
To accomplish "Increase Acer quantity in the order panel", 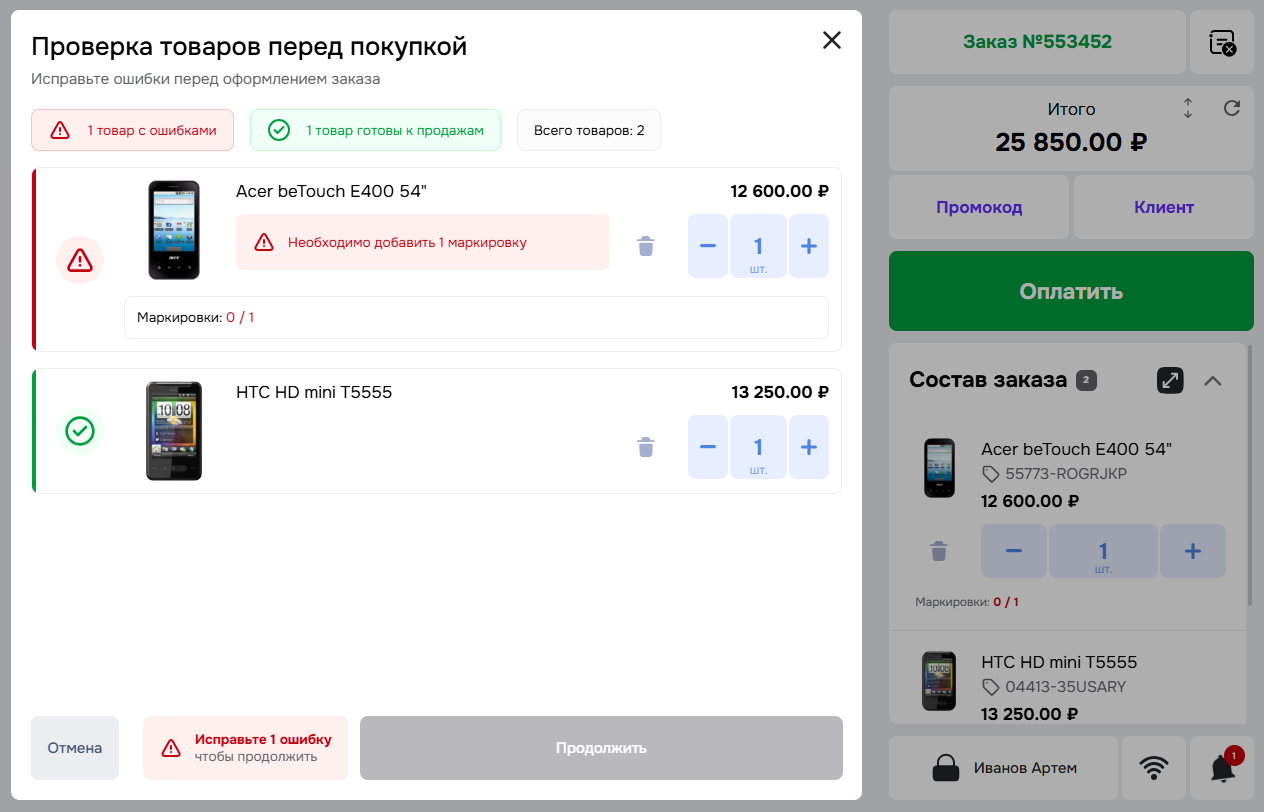I will (x=1193, y=551).
